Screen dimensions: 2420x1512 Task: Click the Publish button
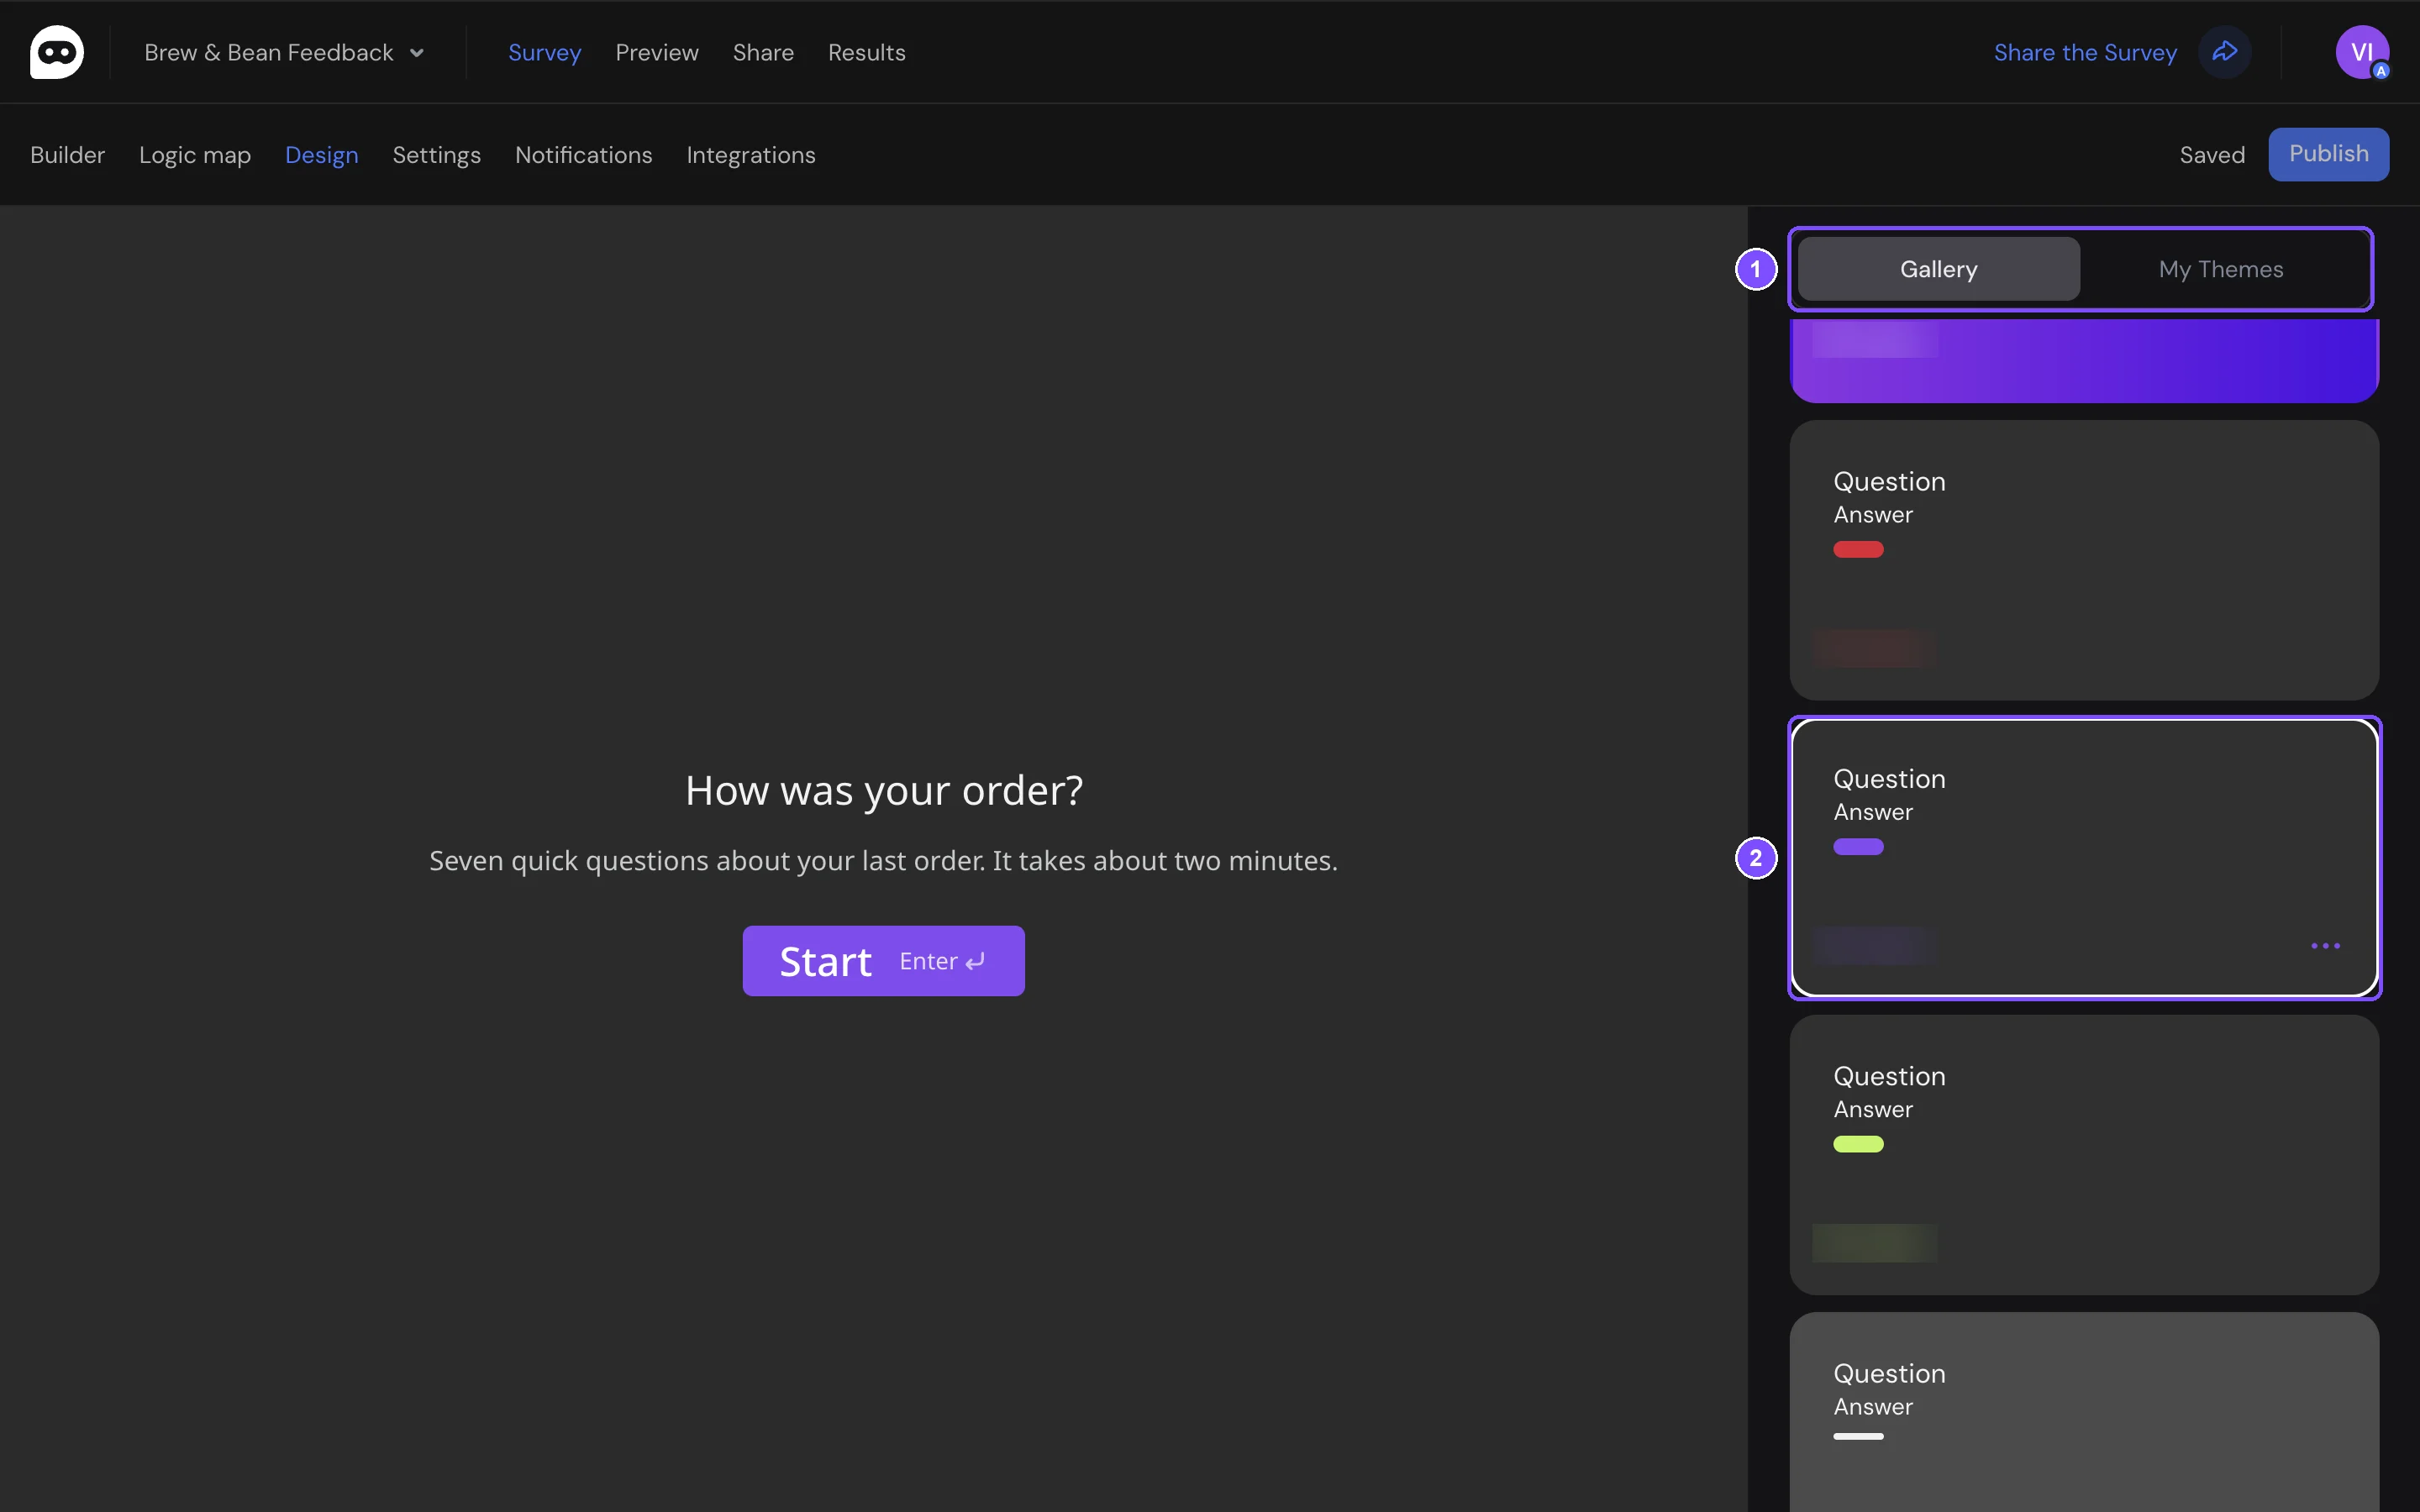pos(2328,154)
